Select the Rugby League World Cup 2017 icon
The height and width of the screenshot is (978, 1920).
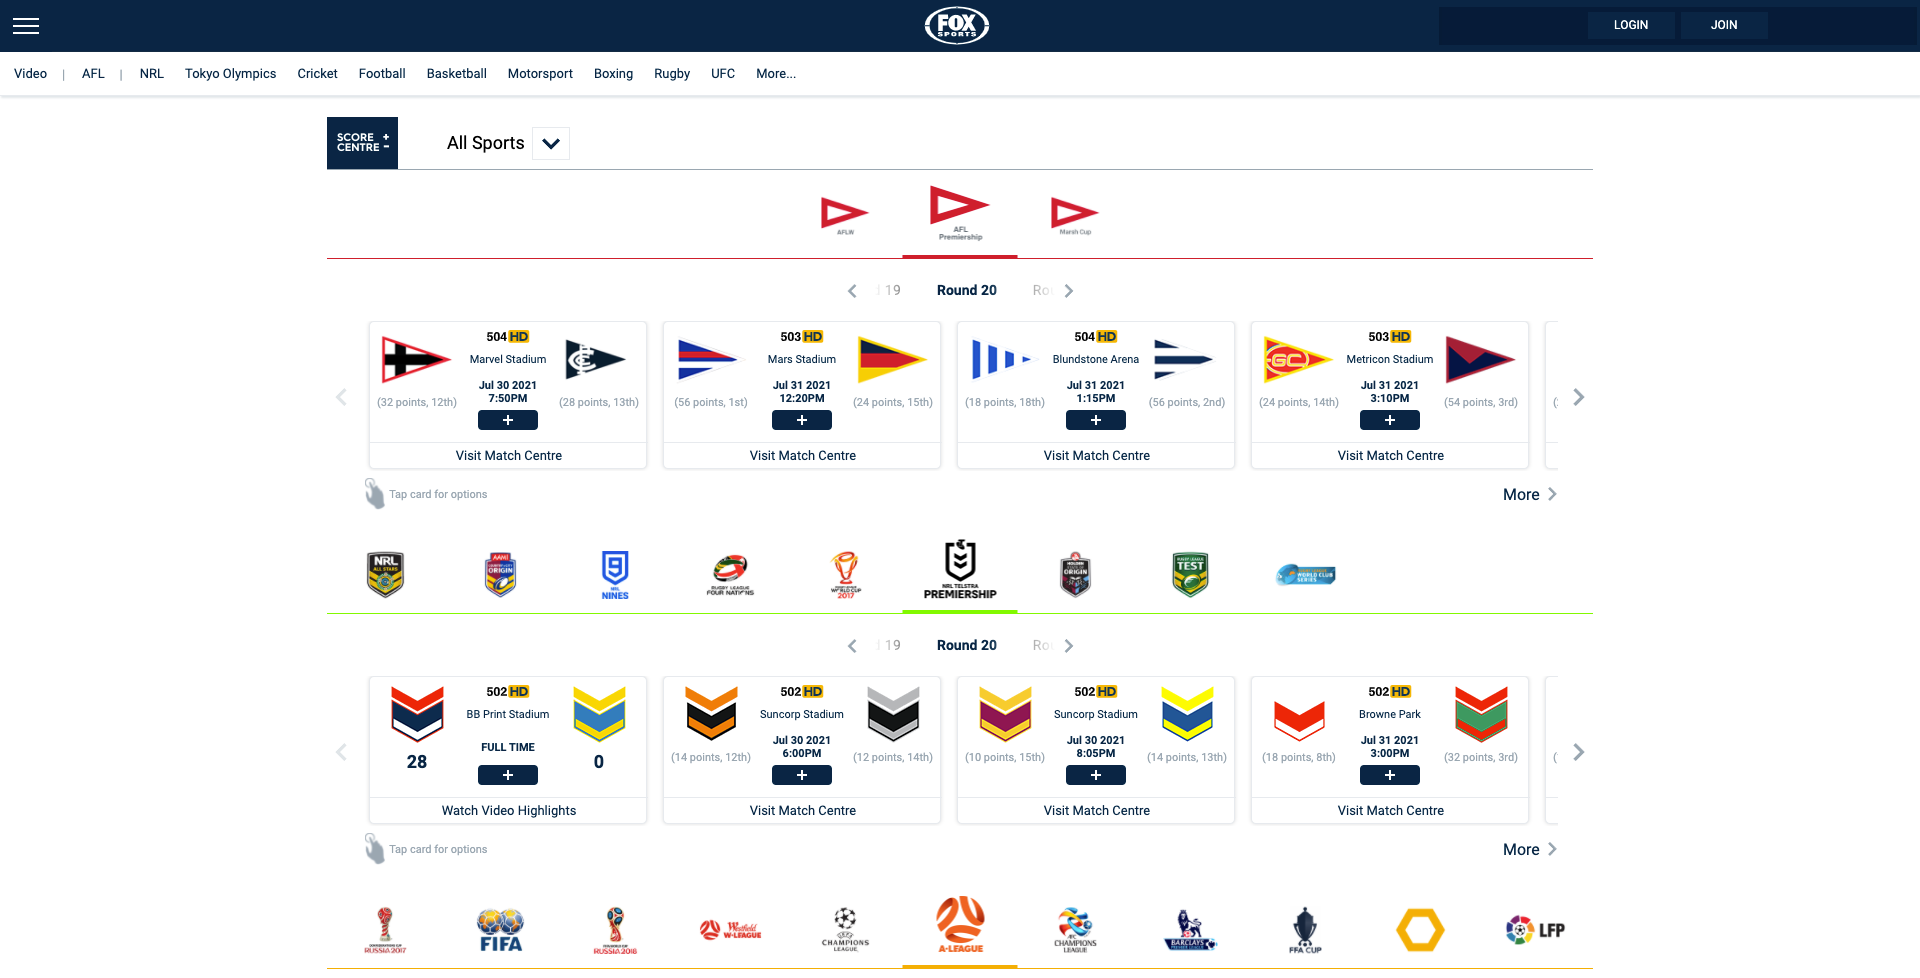pos(845,575)
